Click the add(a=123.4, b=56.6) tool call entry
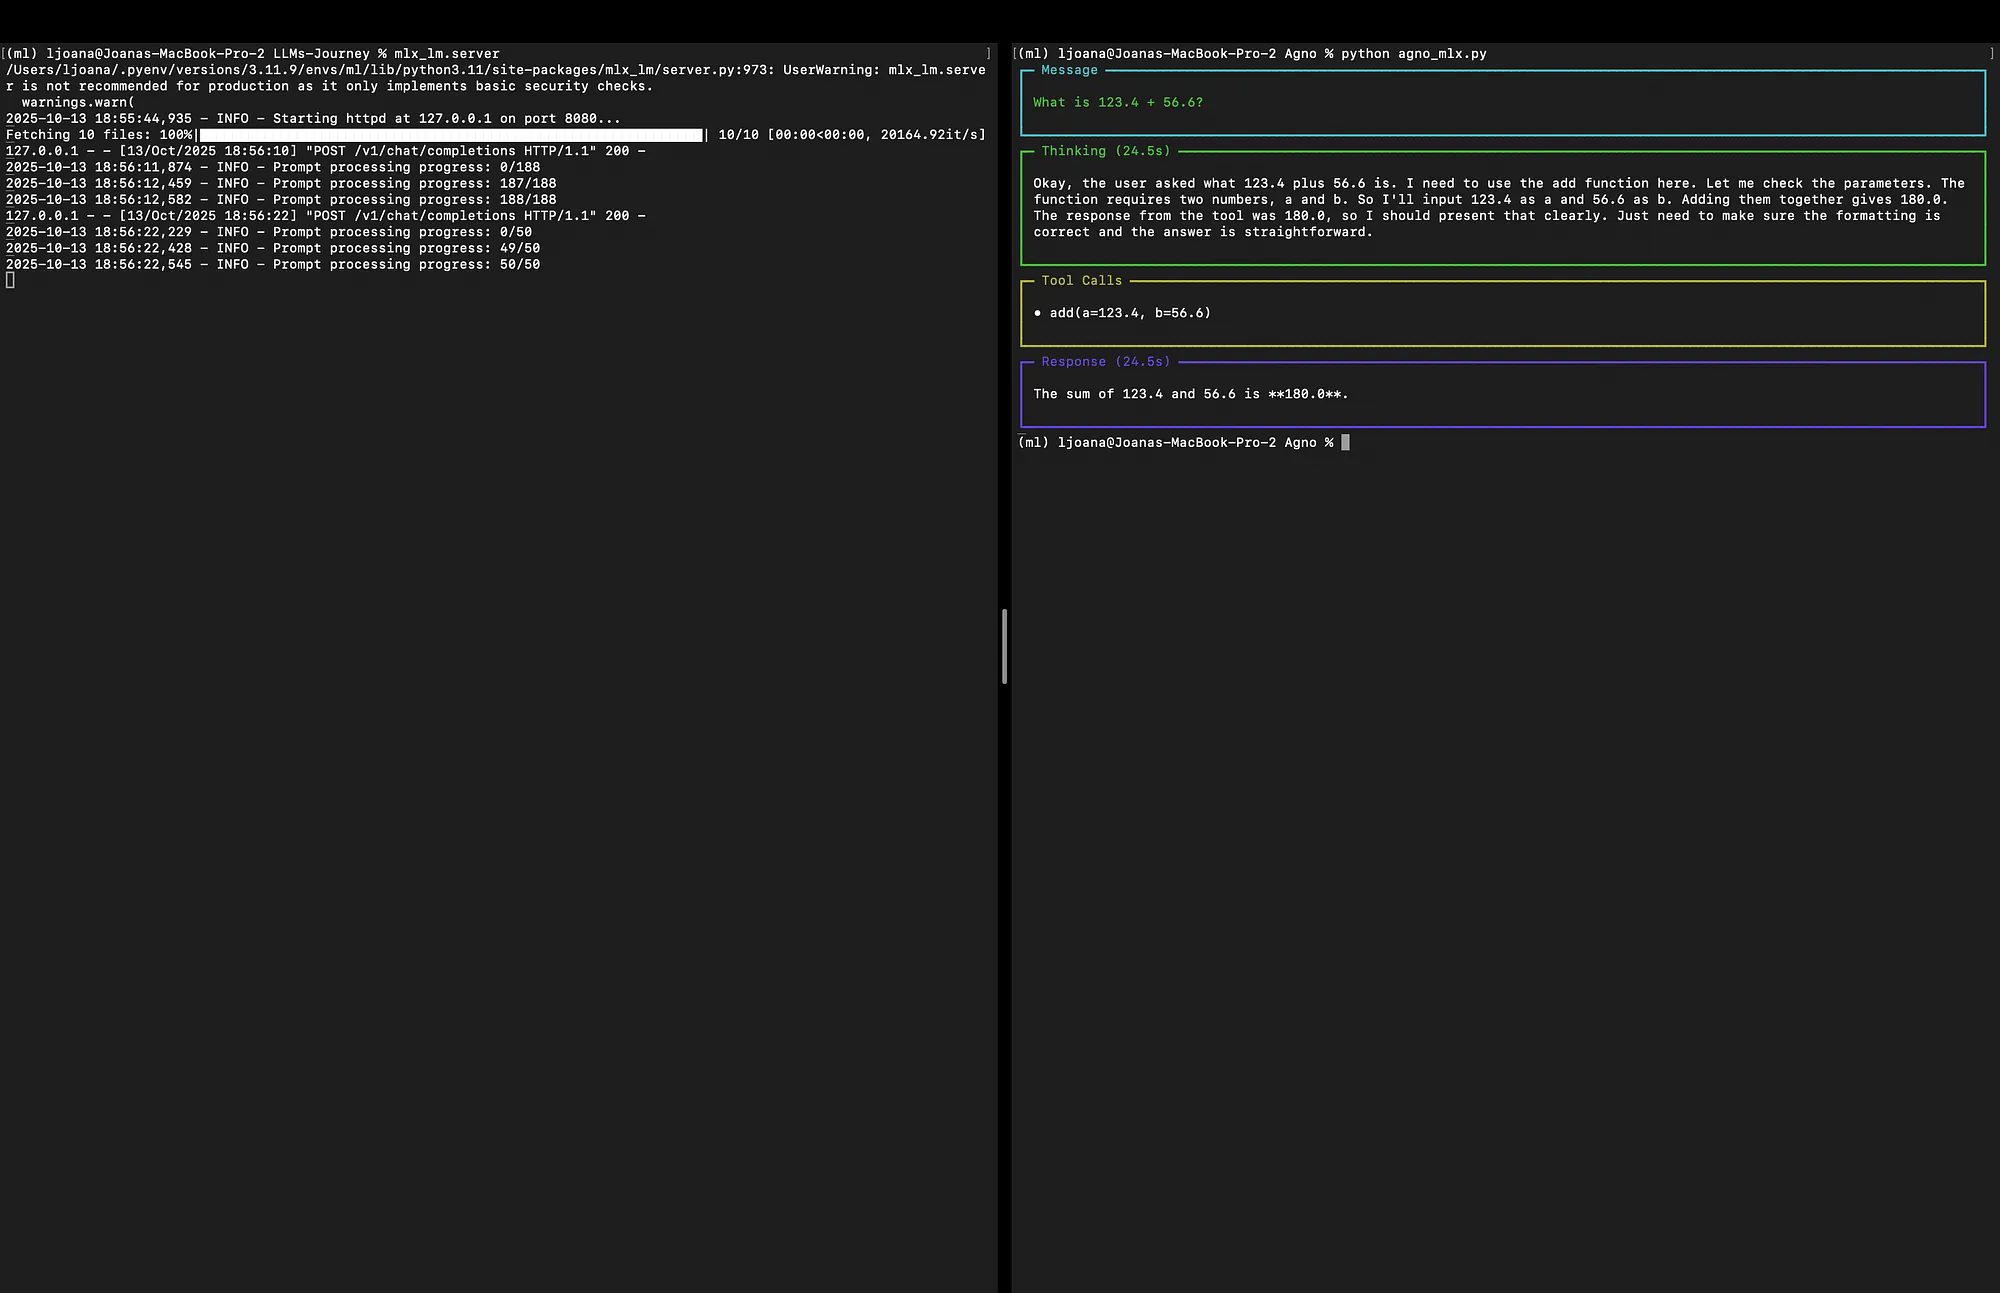 pos(1129,313)
